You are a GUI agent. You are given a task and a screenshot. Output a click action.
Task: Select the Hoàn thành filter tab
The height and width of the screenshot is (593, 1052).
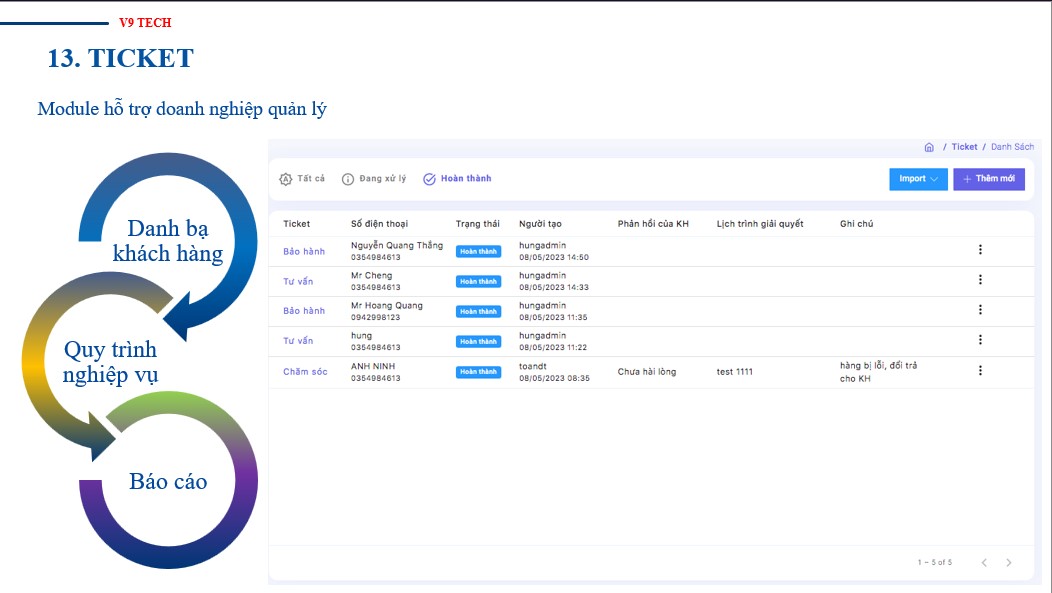coord(457,179)
